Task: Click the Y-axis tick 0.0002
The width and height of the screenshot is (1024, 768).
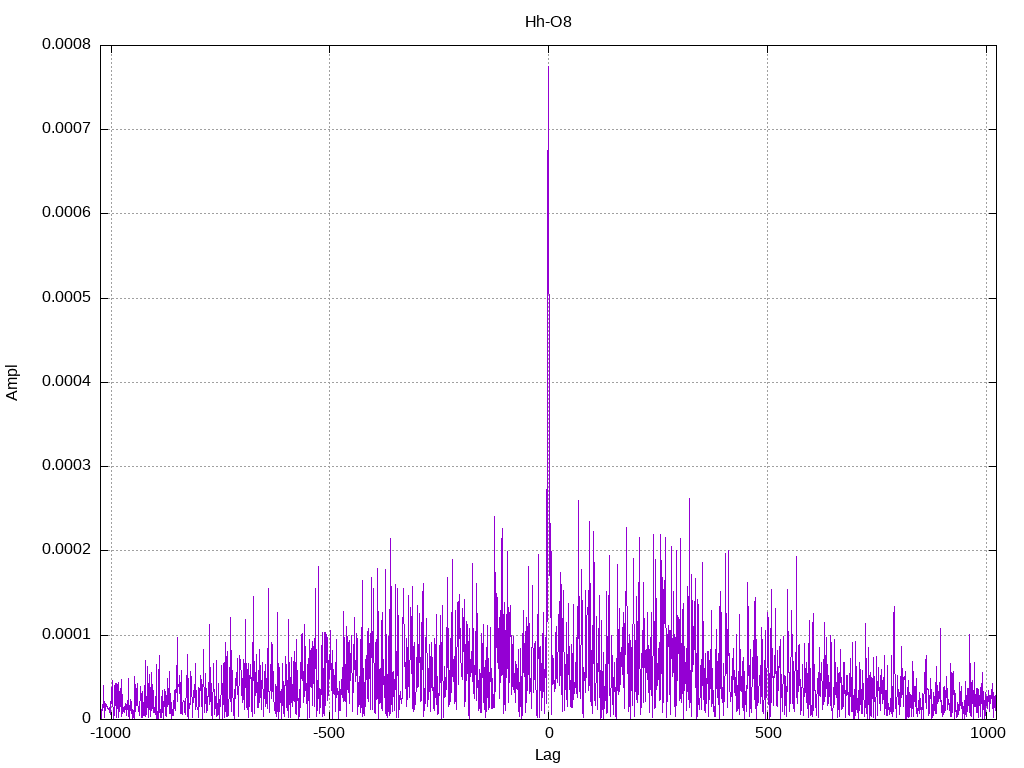Action: [67, 550]
